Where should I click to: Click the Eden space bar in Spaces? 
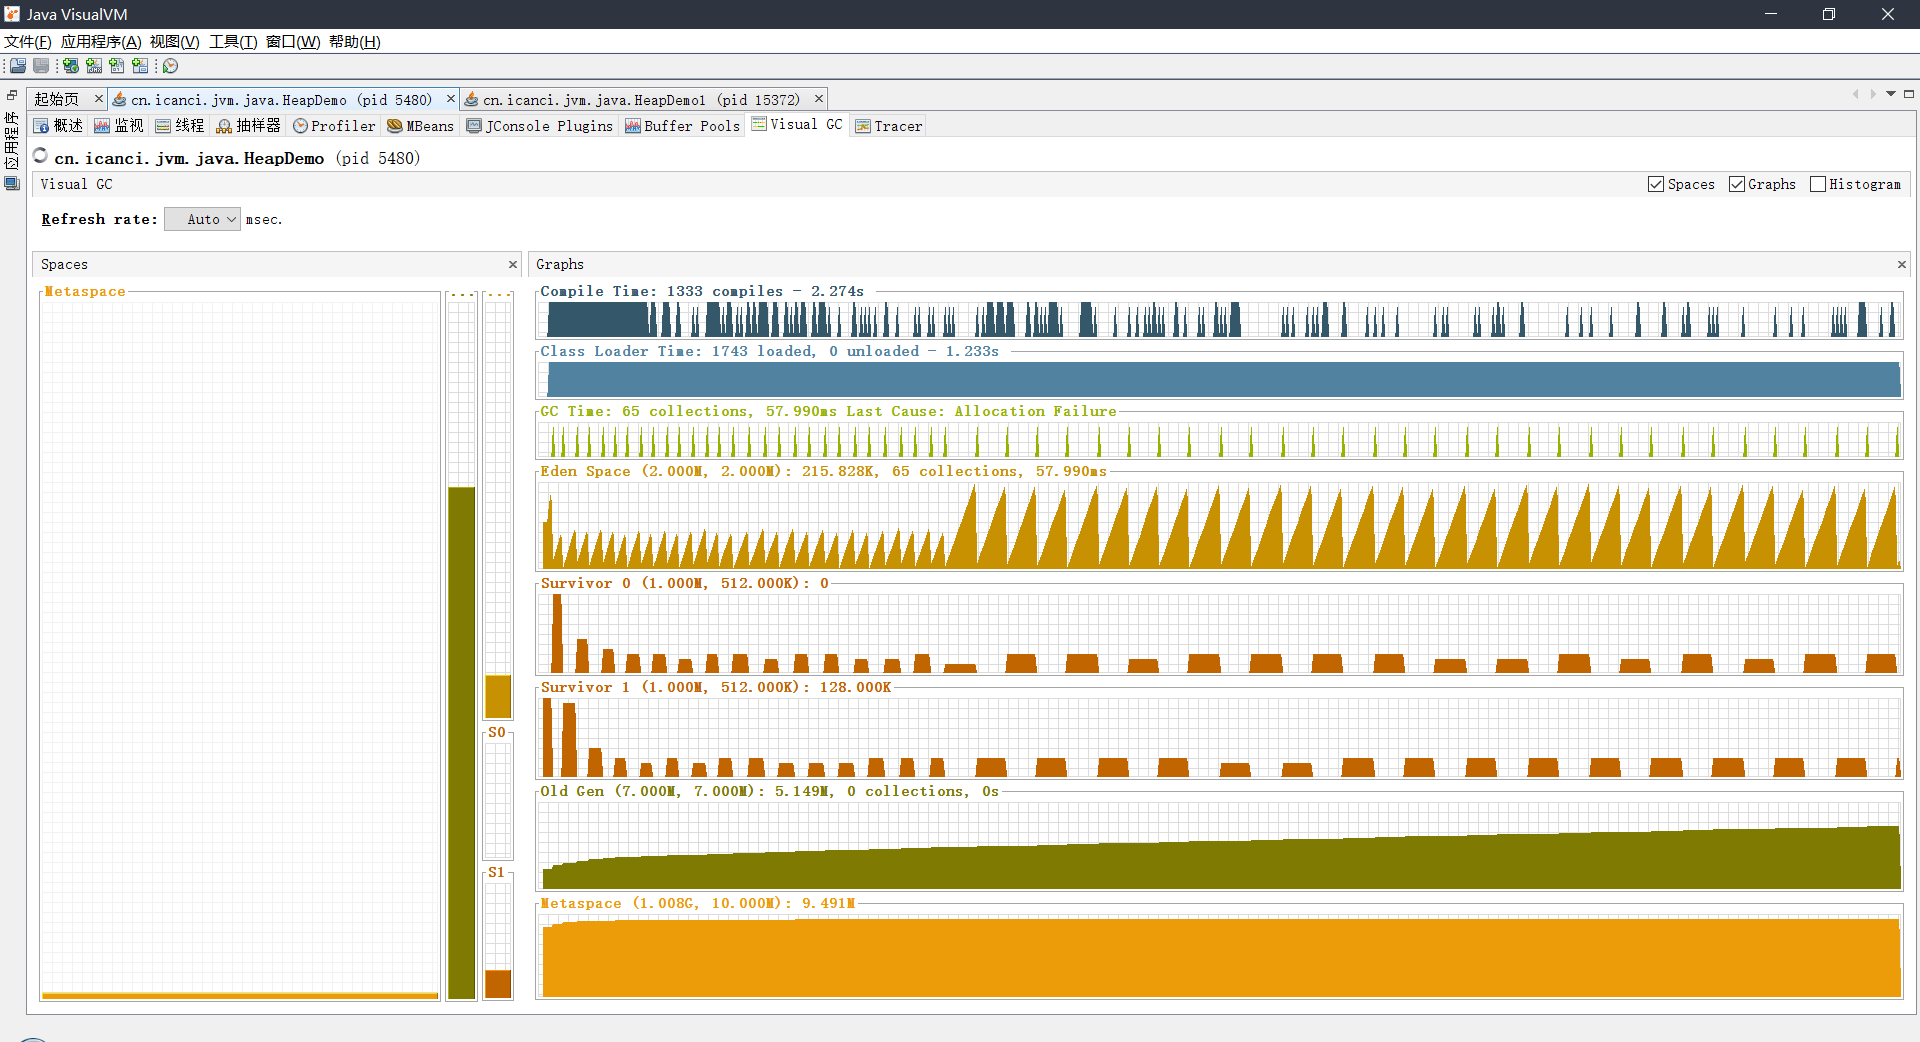[x=498, y=696]
